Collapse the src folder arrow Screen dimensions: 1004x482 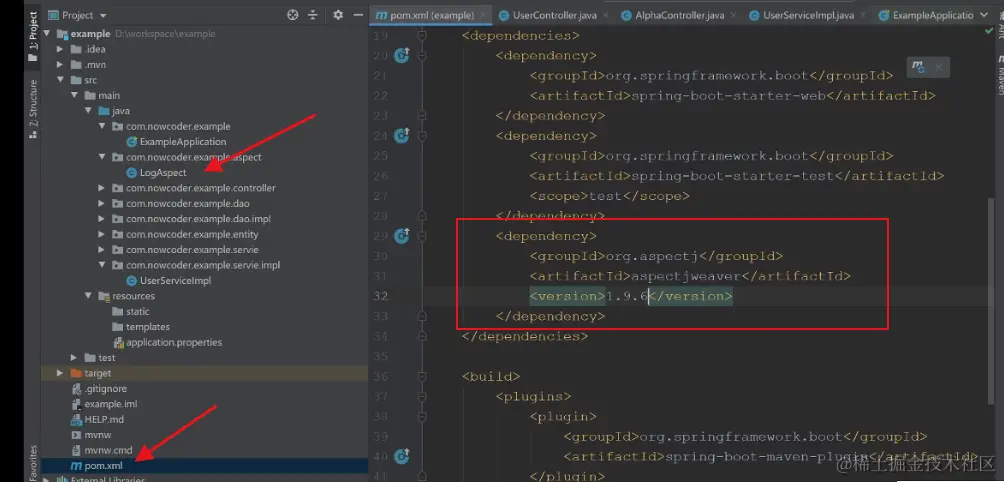coord(61,80)
